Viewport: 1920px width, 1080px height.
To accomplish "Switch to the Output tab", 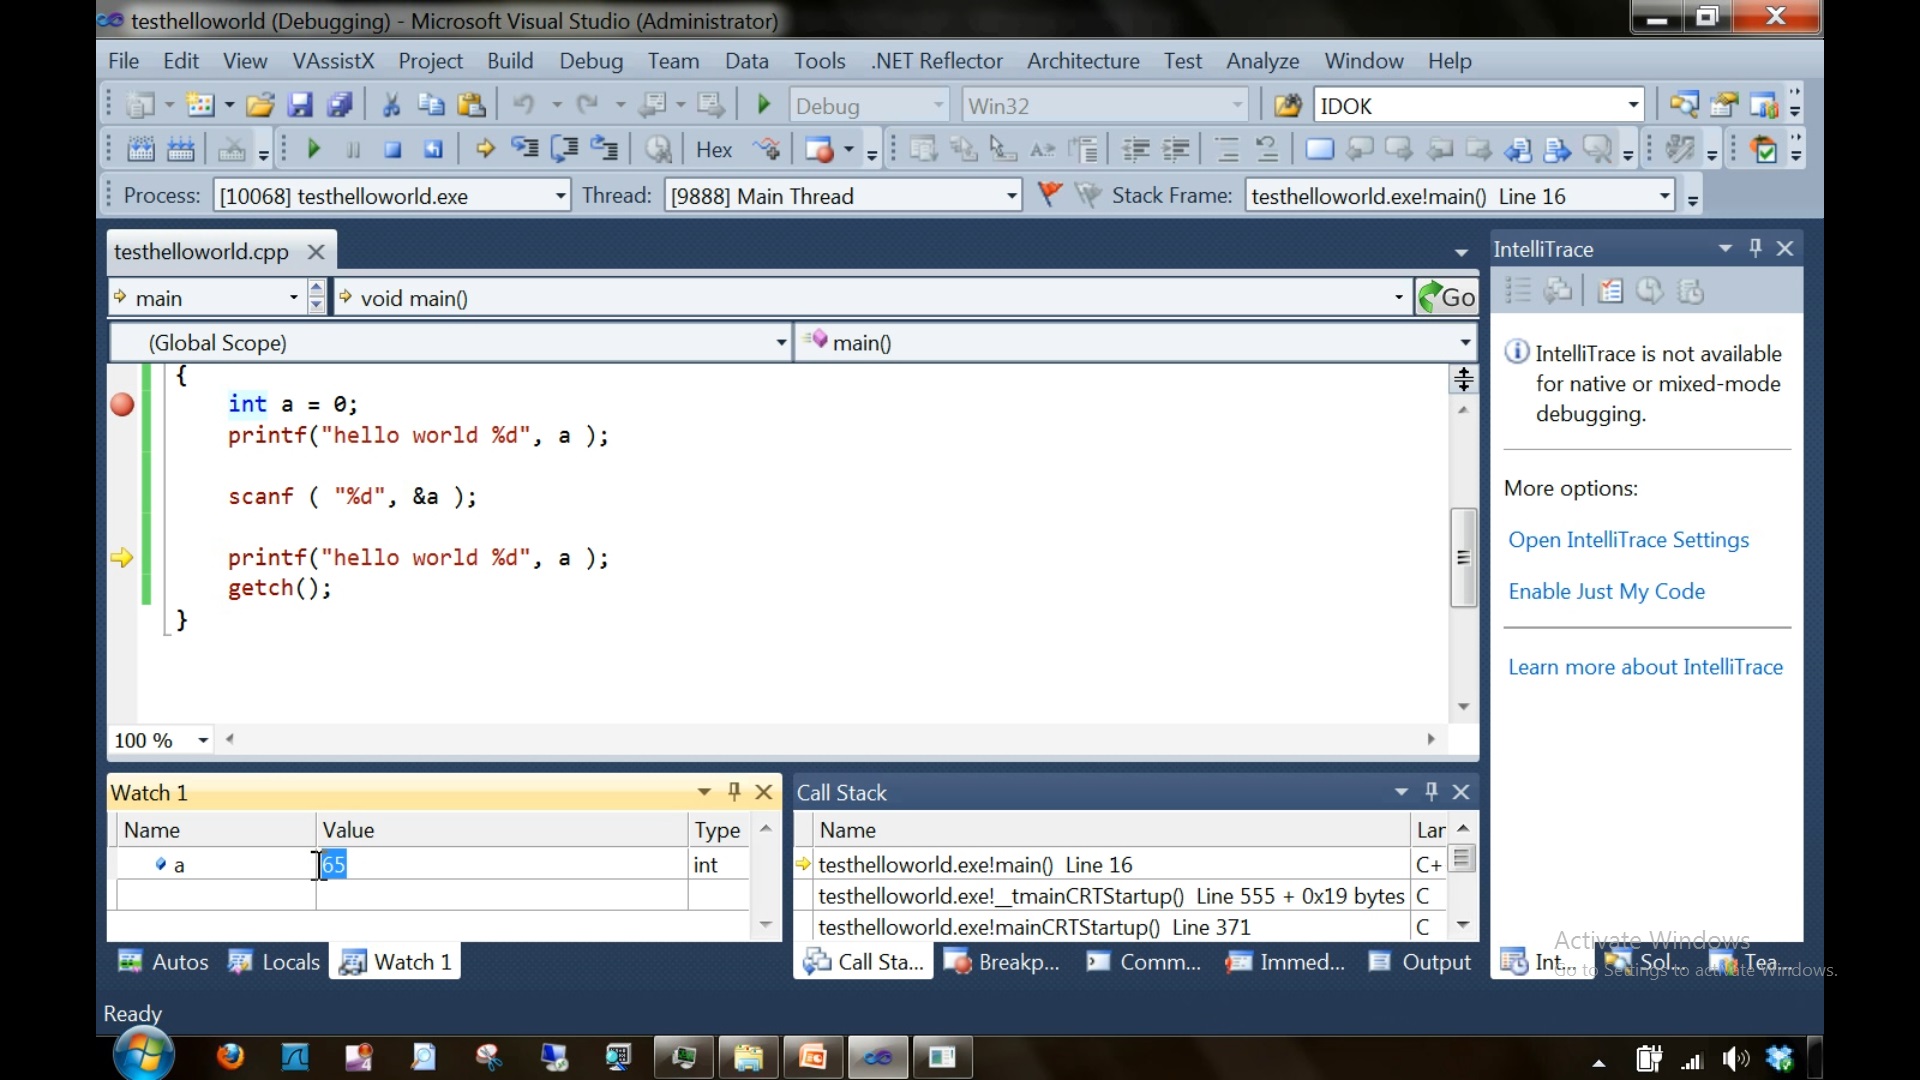I will pos(1420,962).
